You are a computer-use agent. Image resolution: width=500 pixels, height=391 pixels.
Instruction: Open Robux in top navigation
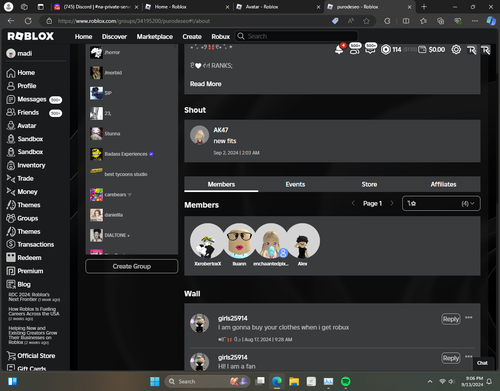coord(221,37)
